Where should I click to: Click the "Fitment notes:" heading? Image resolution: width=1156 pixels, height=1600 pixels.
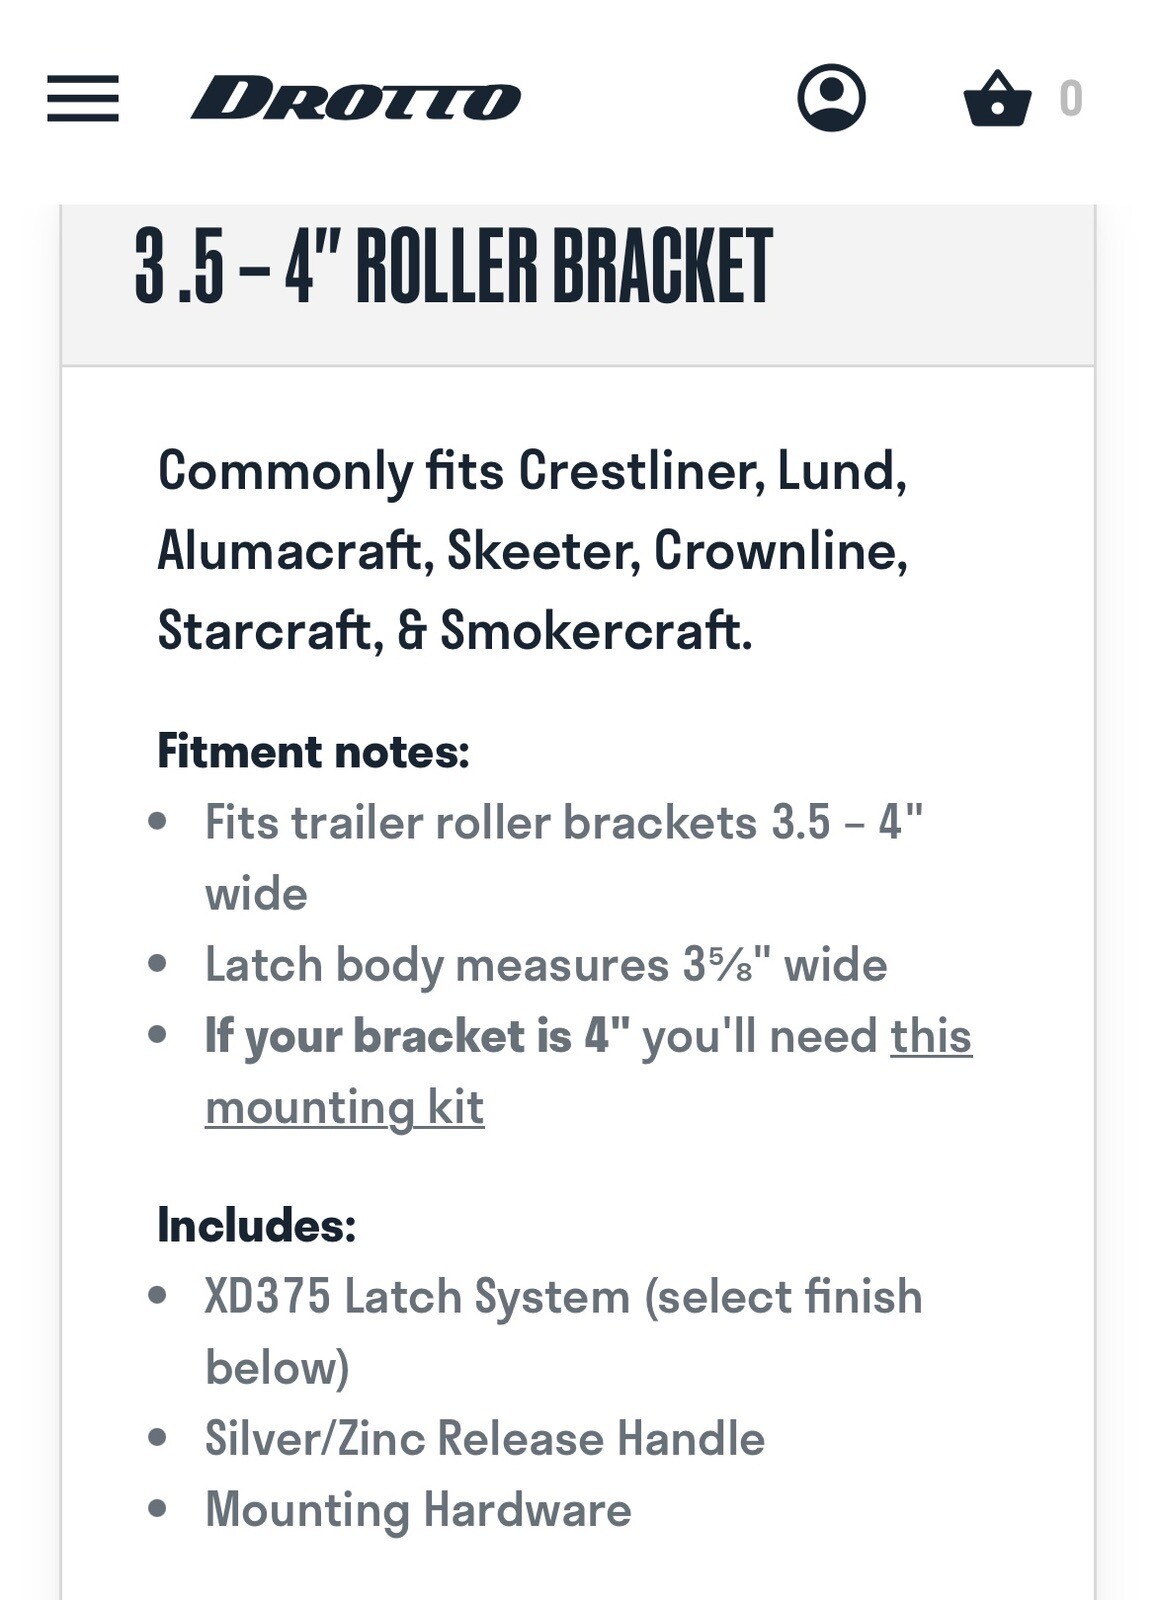tap(313, 751)
